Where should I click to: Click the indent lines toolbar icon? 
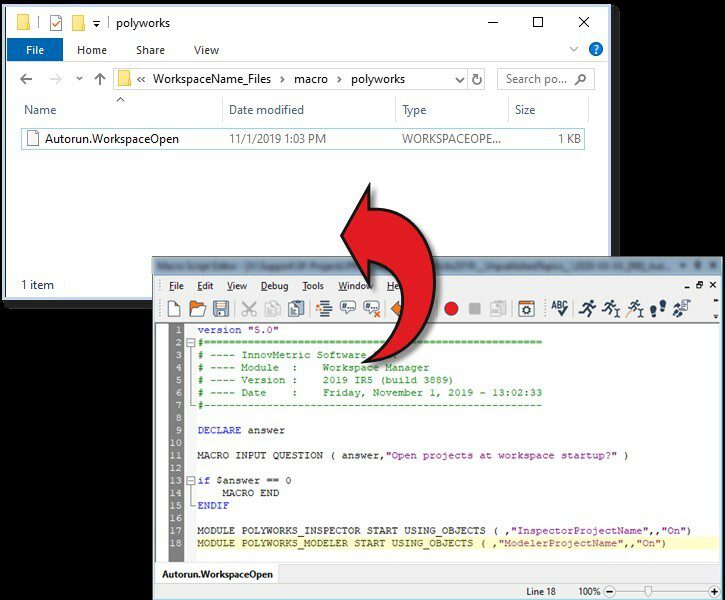pos(324,309)
